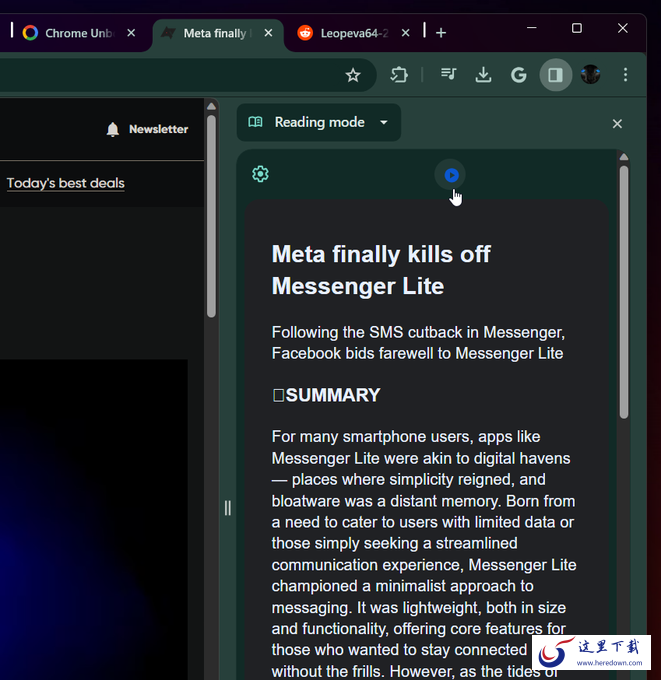Switch to the Chrome Unboxed tab
Image resolution: width=661 pixels, height=680 pixels.
click(78, 33)
